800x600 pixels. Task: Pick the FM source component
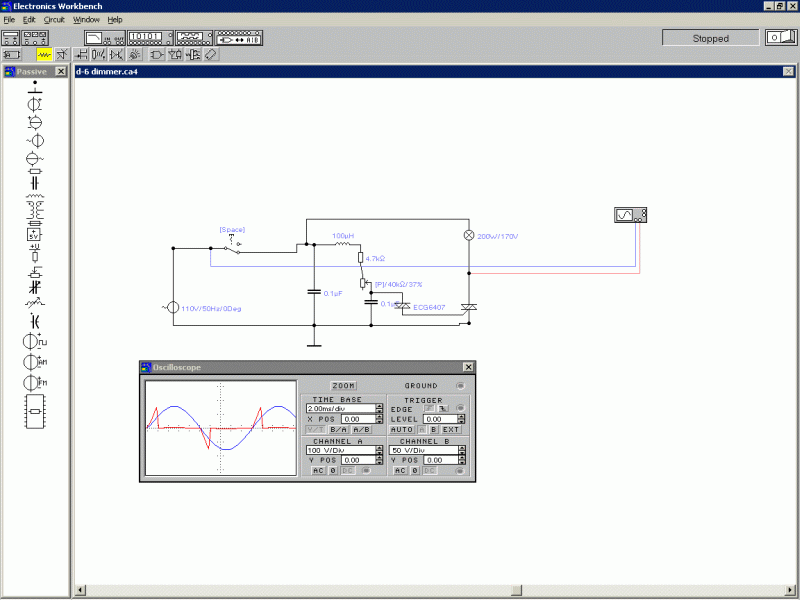click(35, 382)
